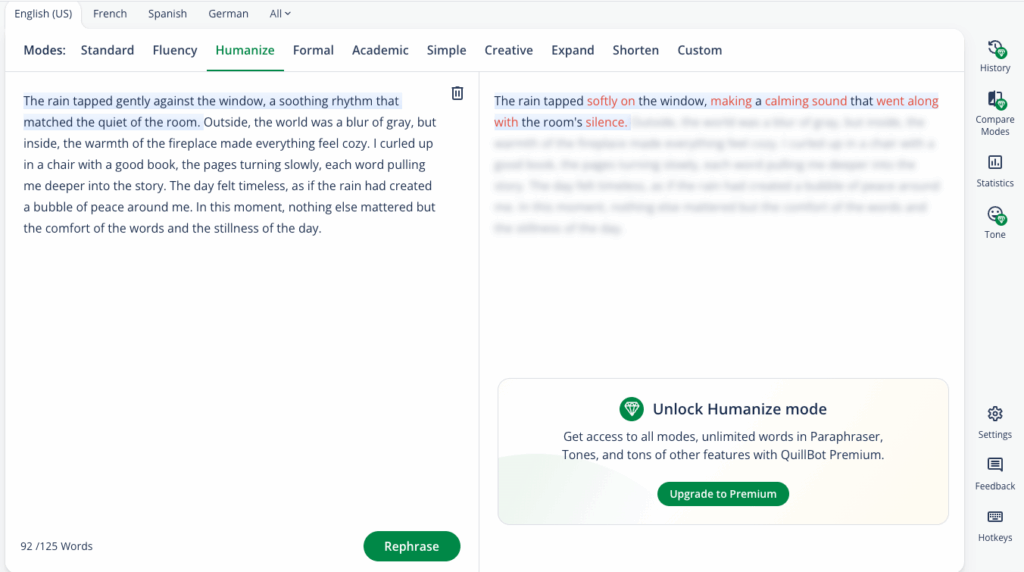This screenshot has height=572, width=1024.
Task: Click the rephrased phrase "calming sound"
Action: pos(805,101)
